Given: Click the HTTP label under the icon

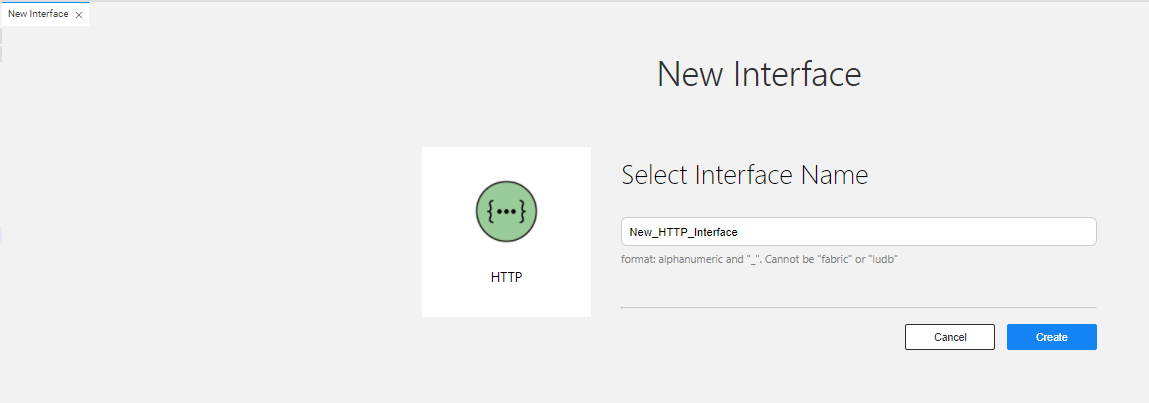Looking at the screenshot, I should click(506, 277).
